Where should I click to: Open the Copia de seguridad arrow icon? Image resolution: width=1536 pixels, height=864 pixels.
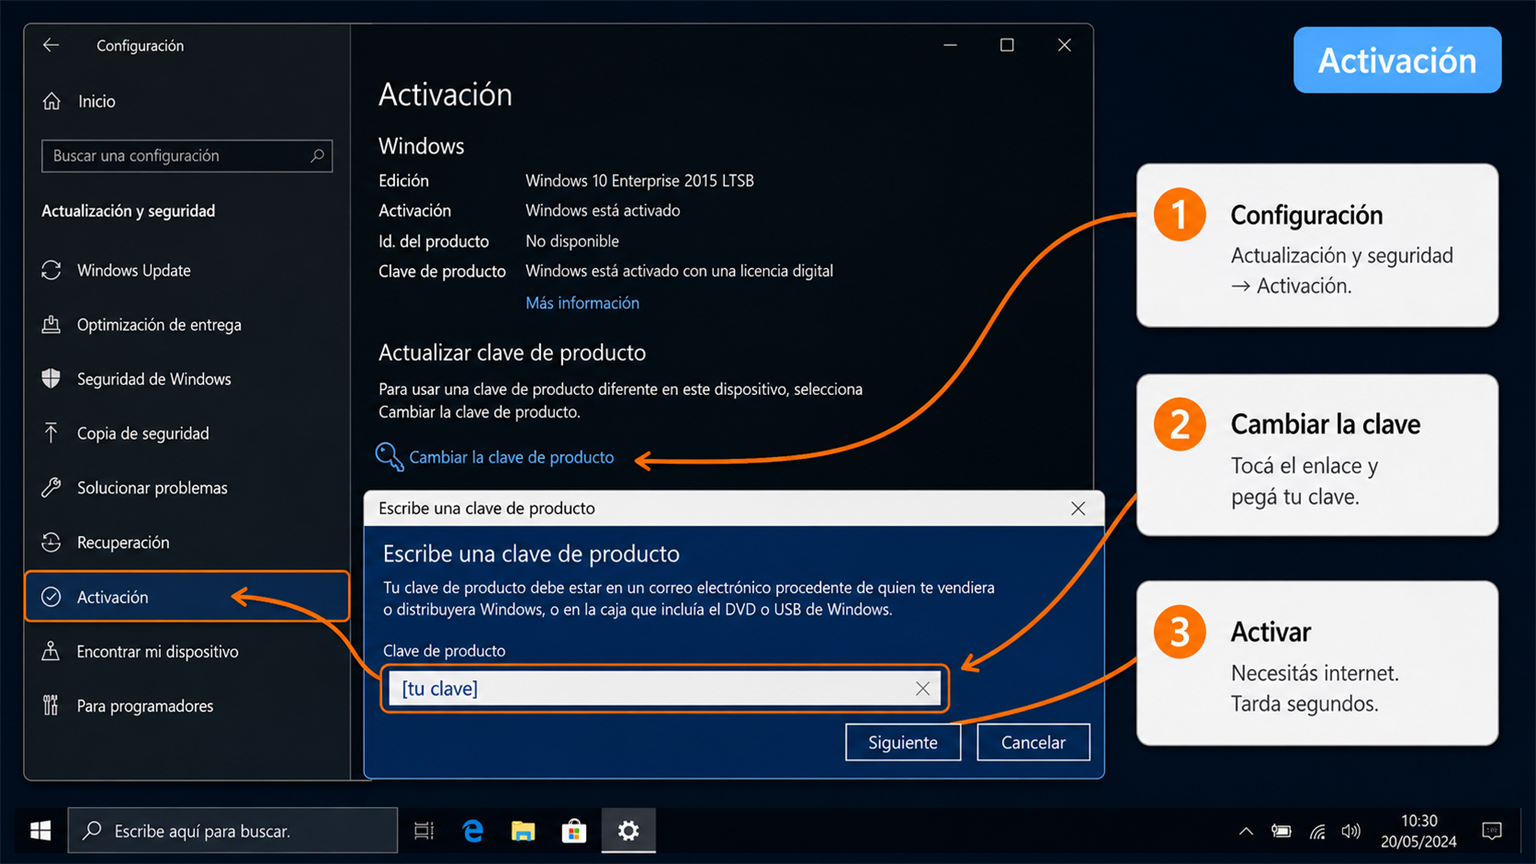(x=51, y=432)
